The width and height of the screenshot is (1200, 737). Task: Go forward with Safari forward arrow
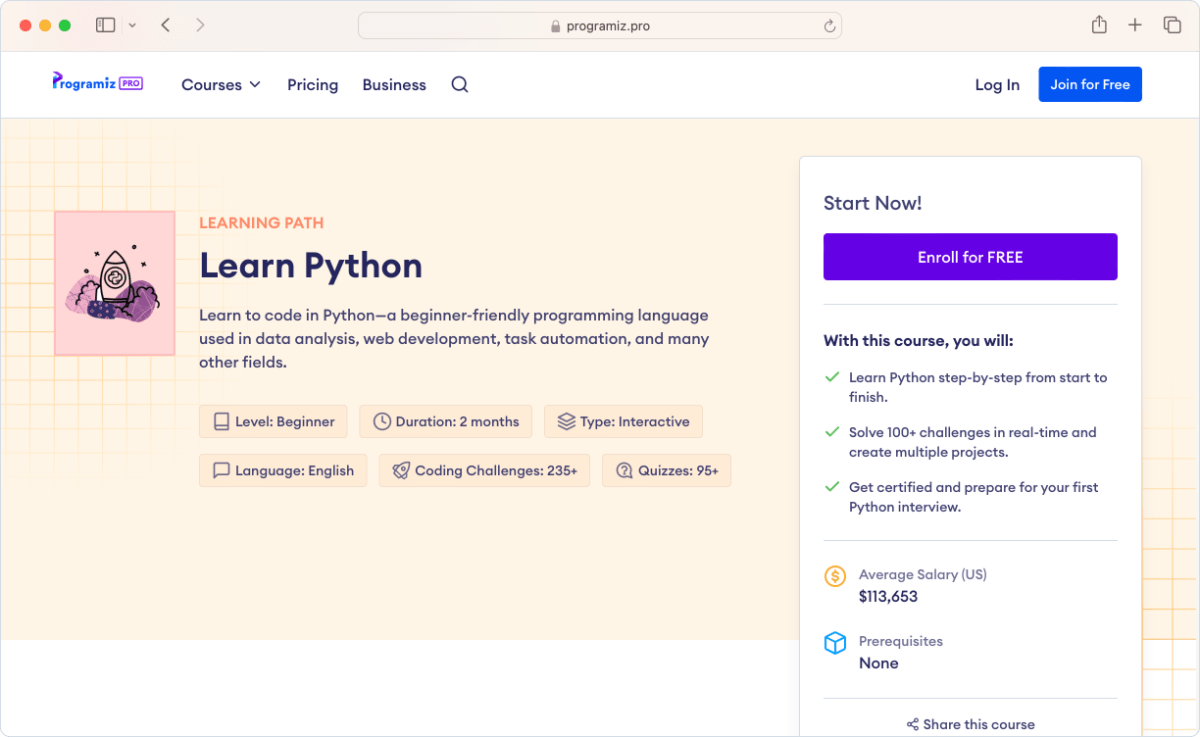(200, 25)
